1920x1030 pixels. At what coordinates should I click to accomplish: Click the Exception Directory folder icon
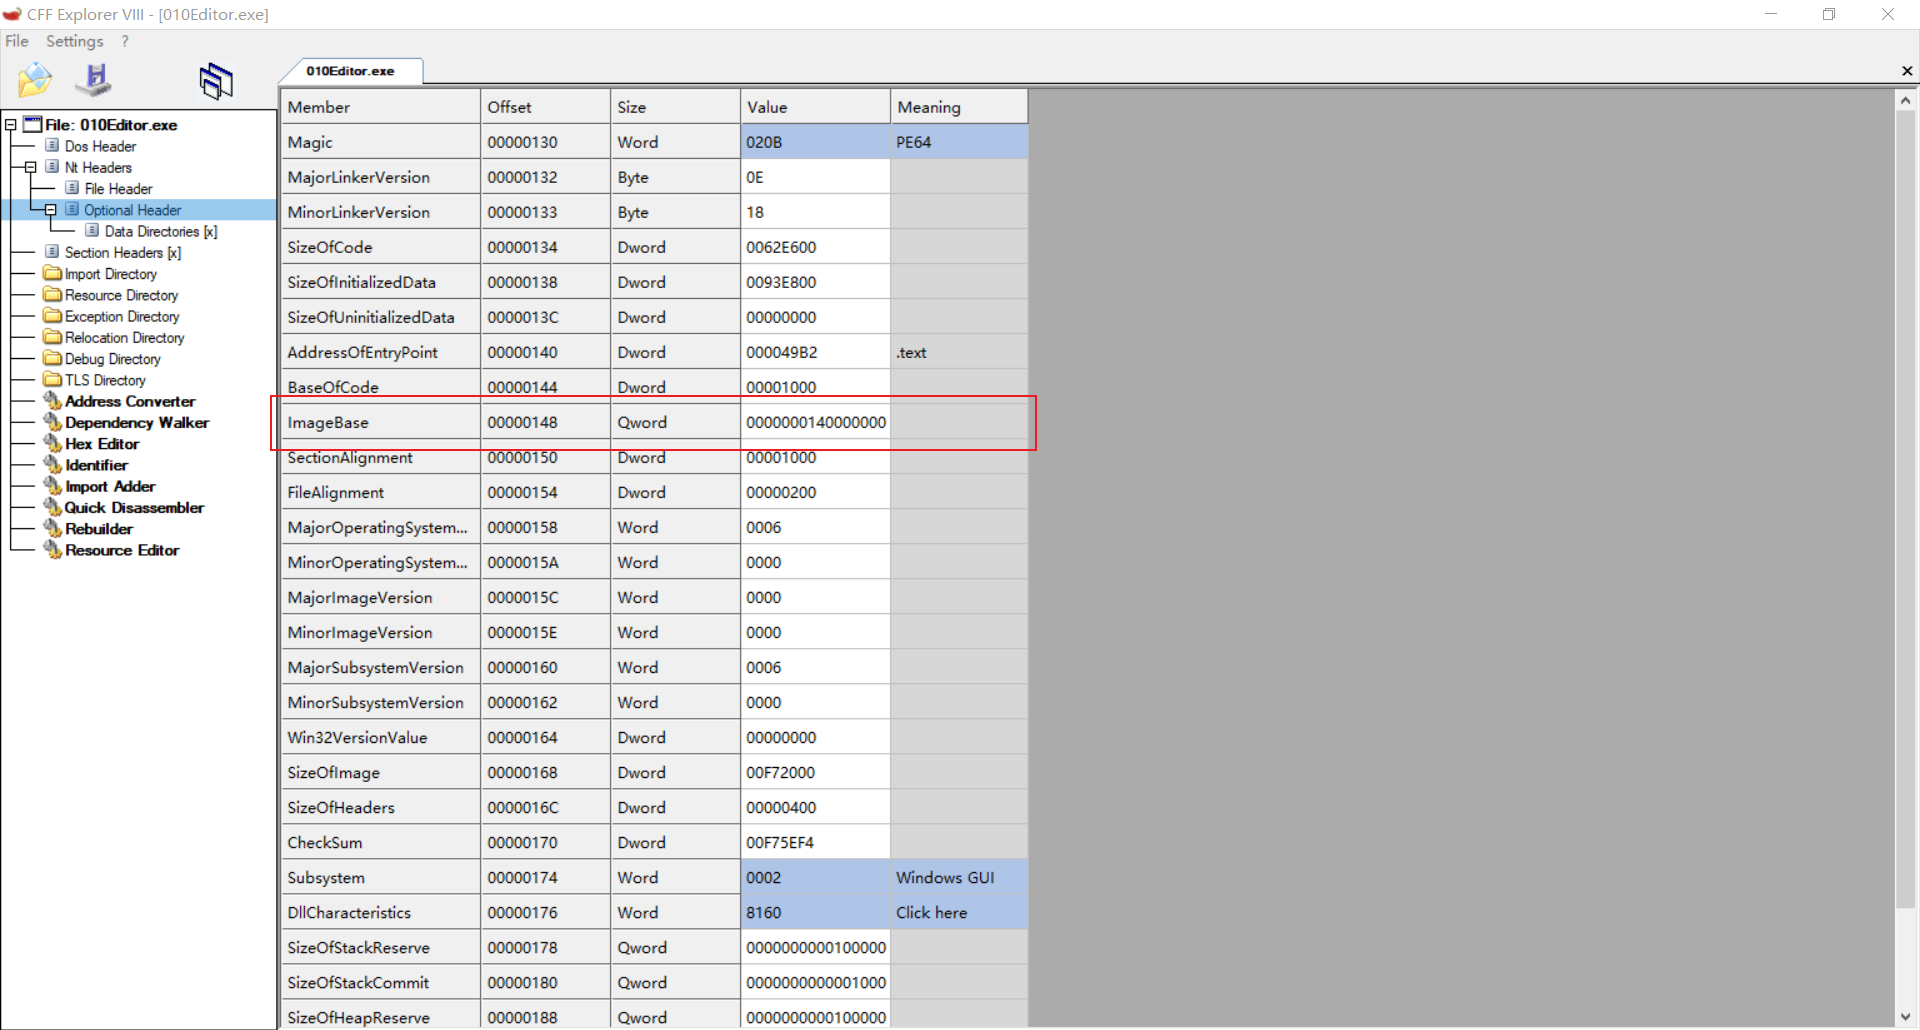point(53,316)
